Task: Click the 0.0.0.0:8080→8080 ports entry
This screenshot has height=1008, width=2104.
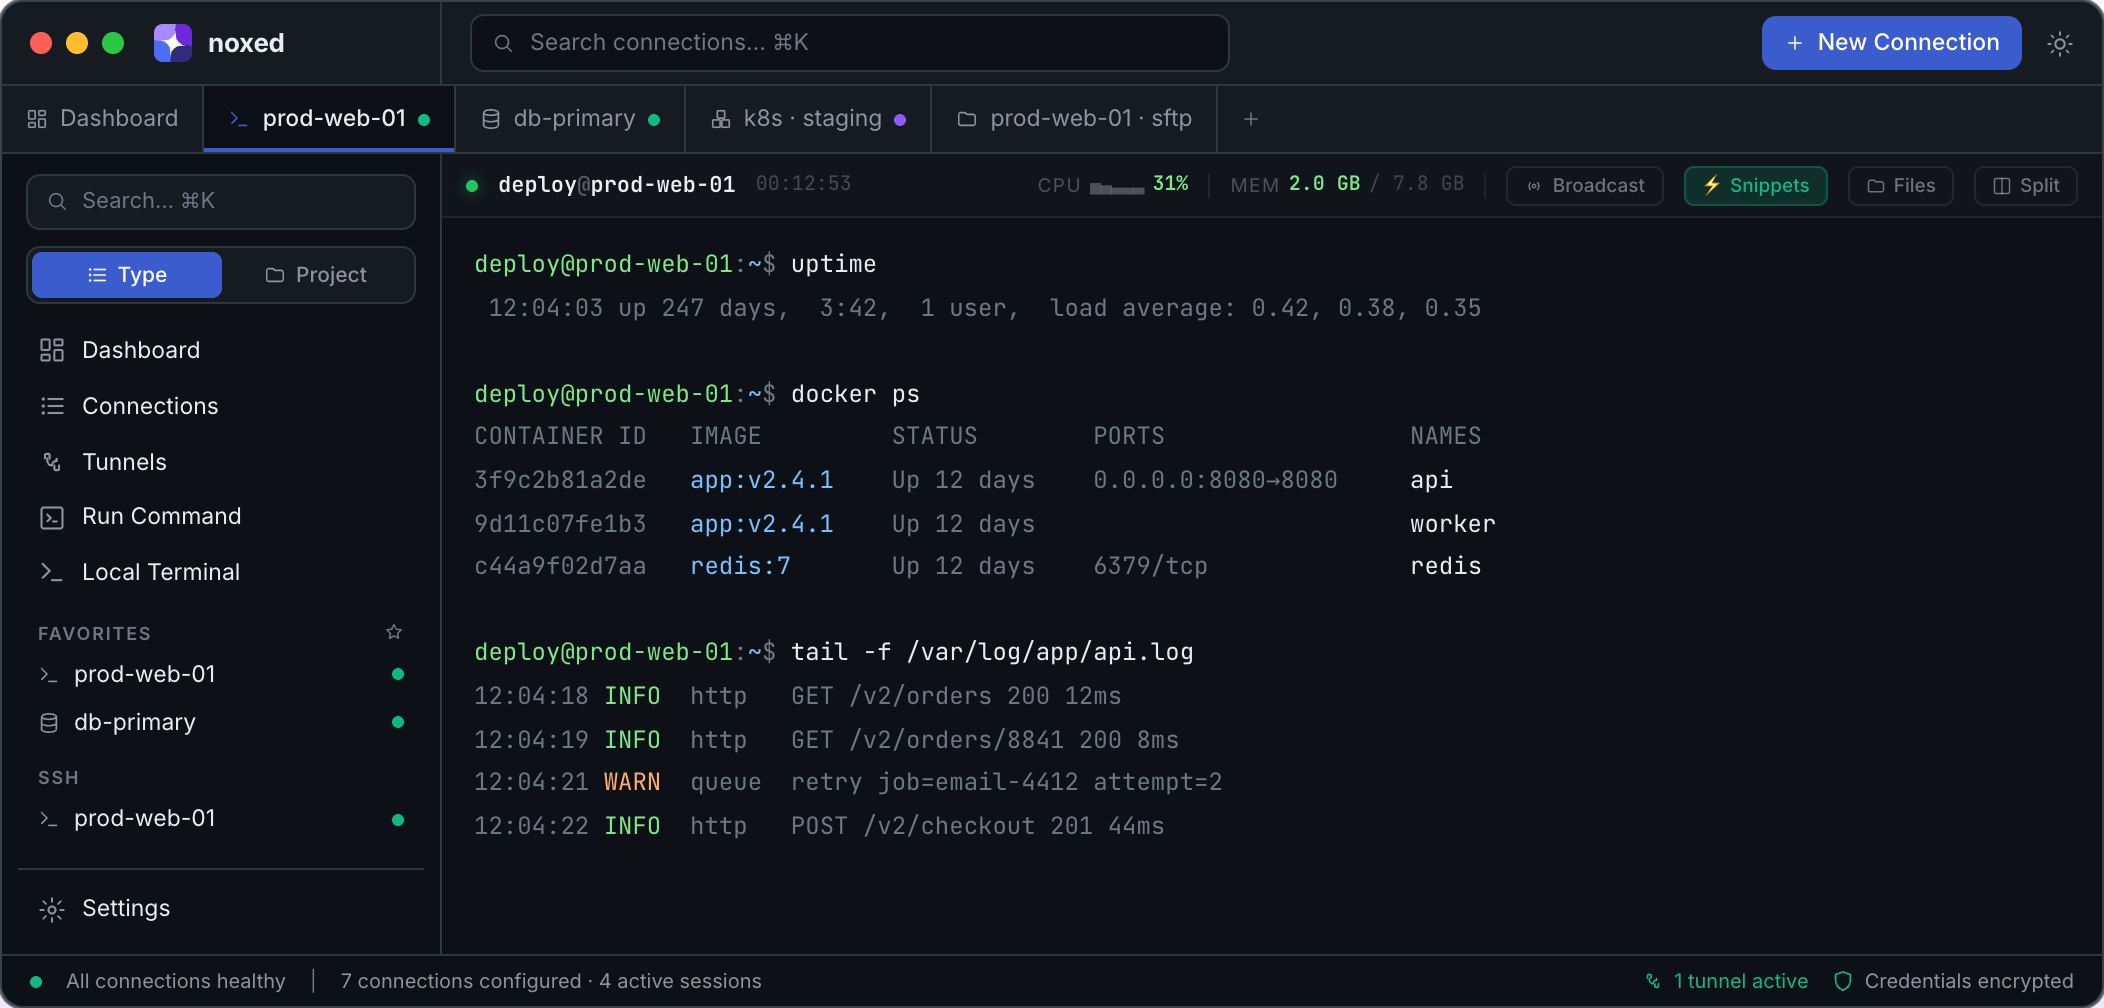Action: pos(1215,480)
